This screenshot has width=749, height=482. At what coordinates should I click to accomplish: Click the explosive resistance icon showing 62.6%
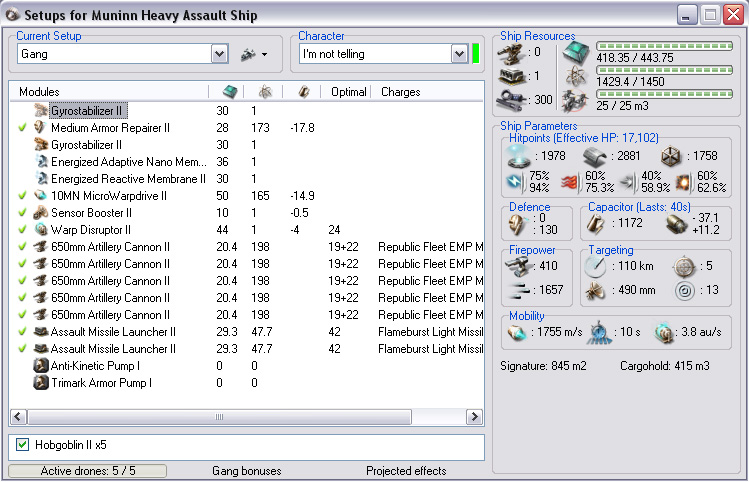click(x=684, y=182)
